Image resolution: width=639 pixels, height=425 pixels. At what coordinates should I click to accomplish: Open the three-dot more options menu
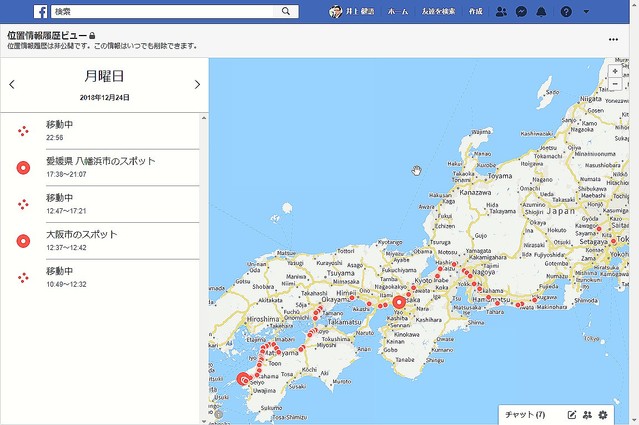pyautogui.click(x=613, y=40)
